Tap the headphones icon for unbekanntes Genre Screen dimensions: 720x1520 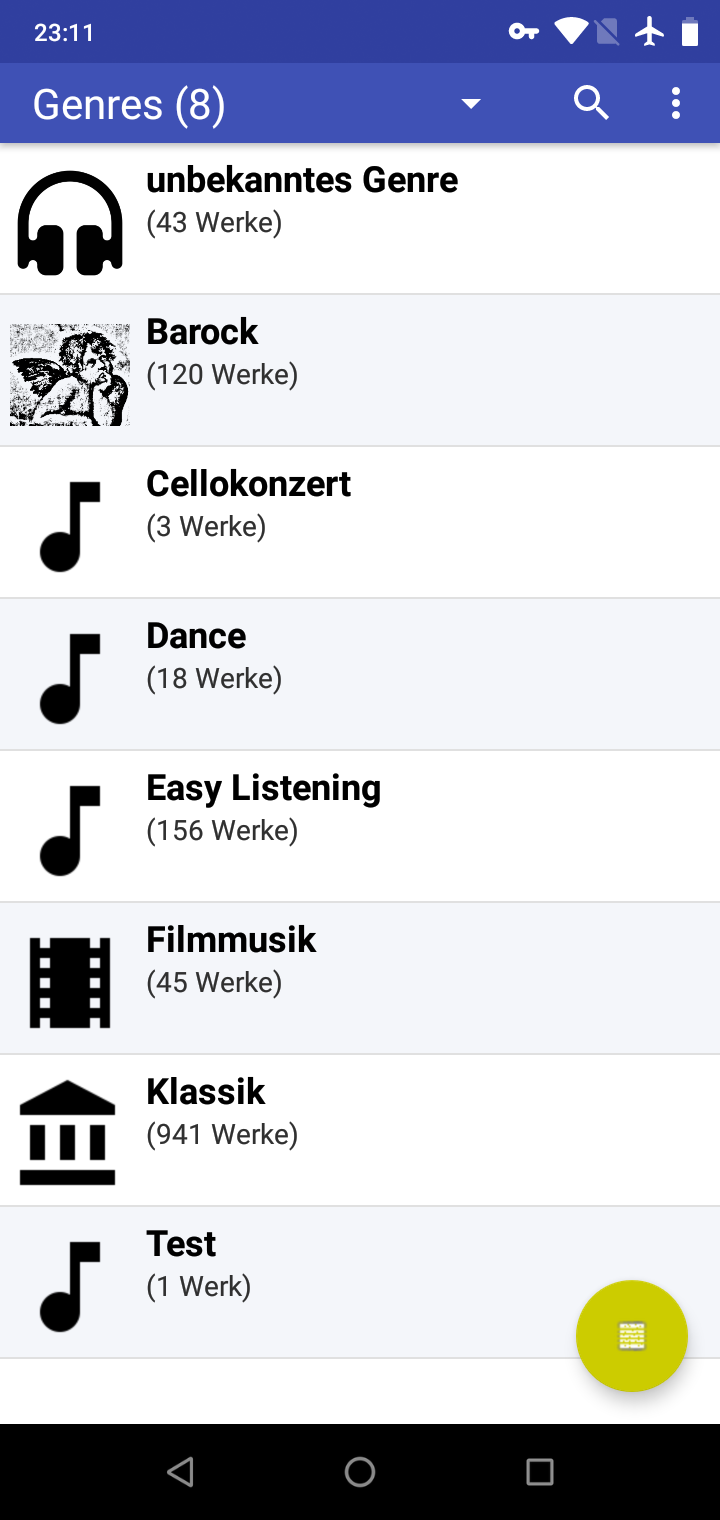70,222
